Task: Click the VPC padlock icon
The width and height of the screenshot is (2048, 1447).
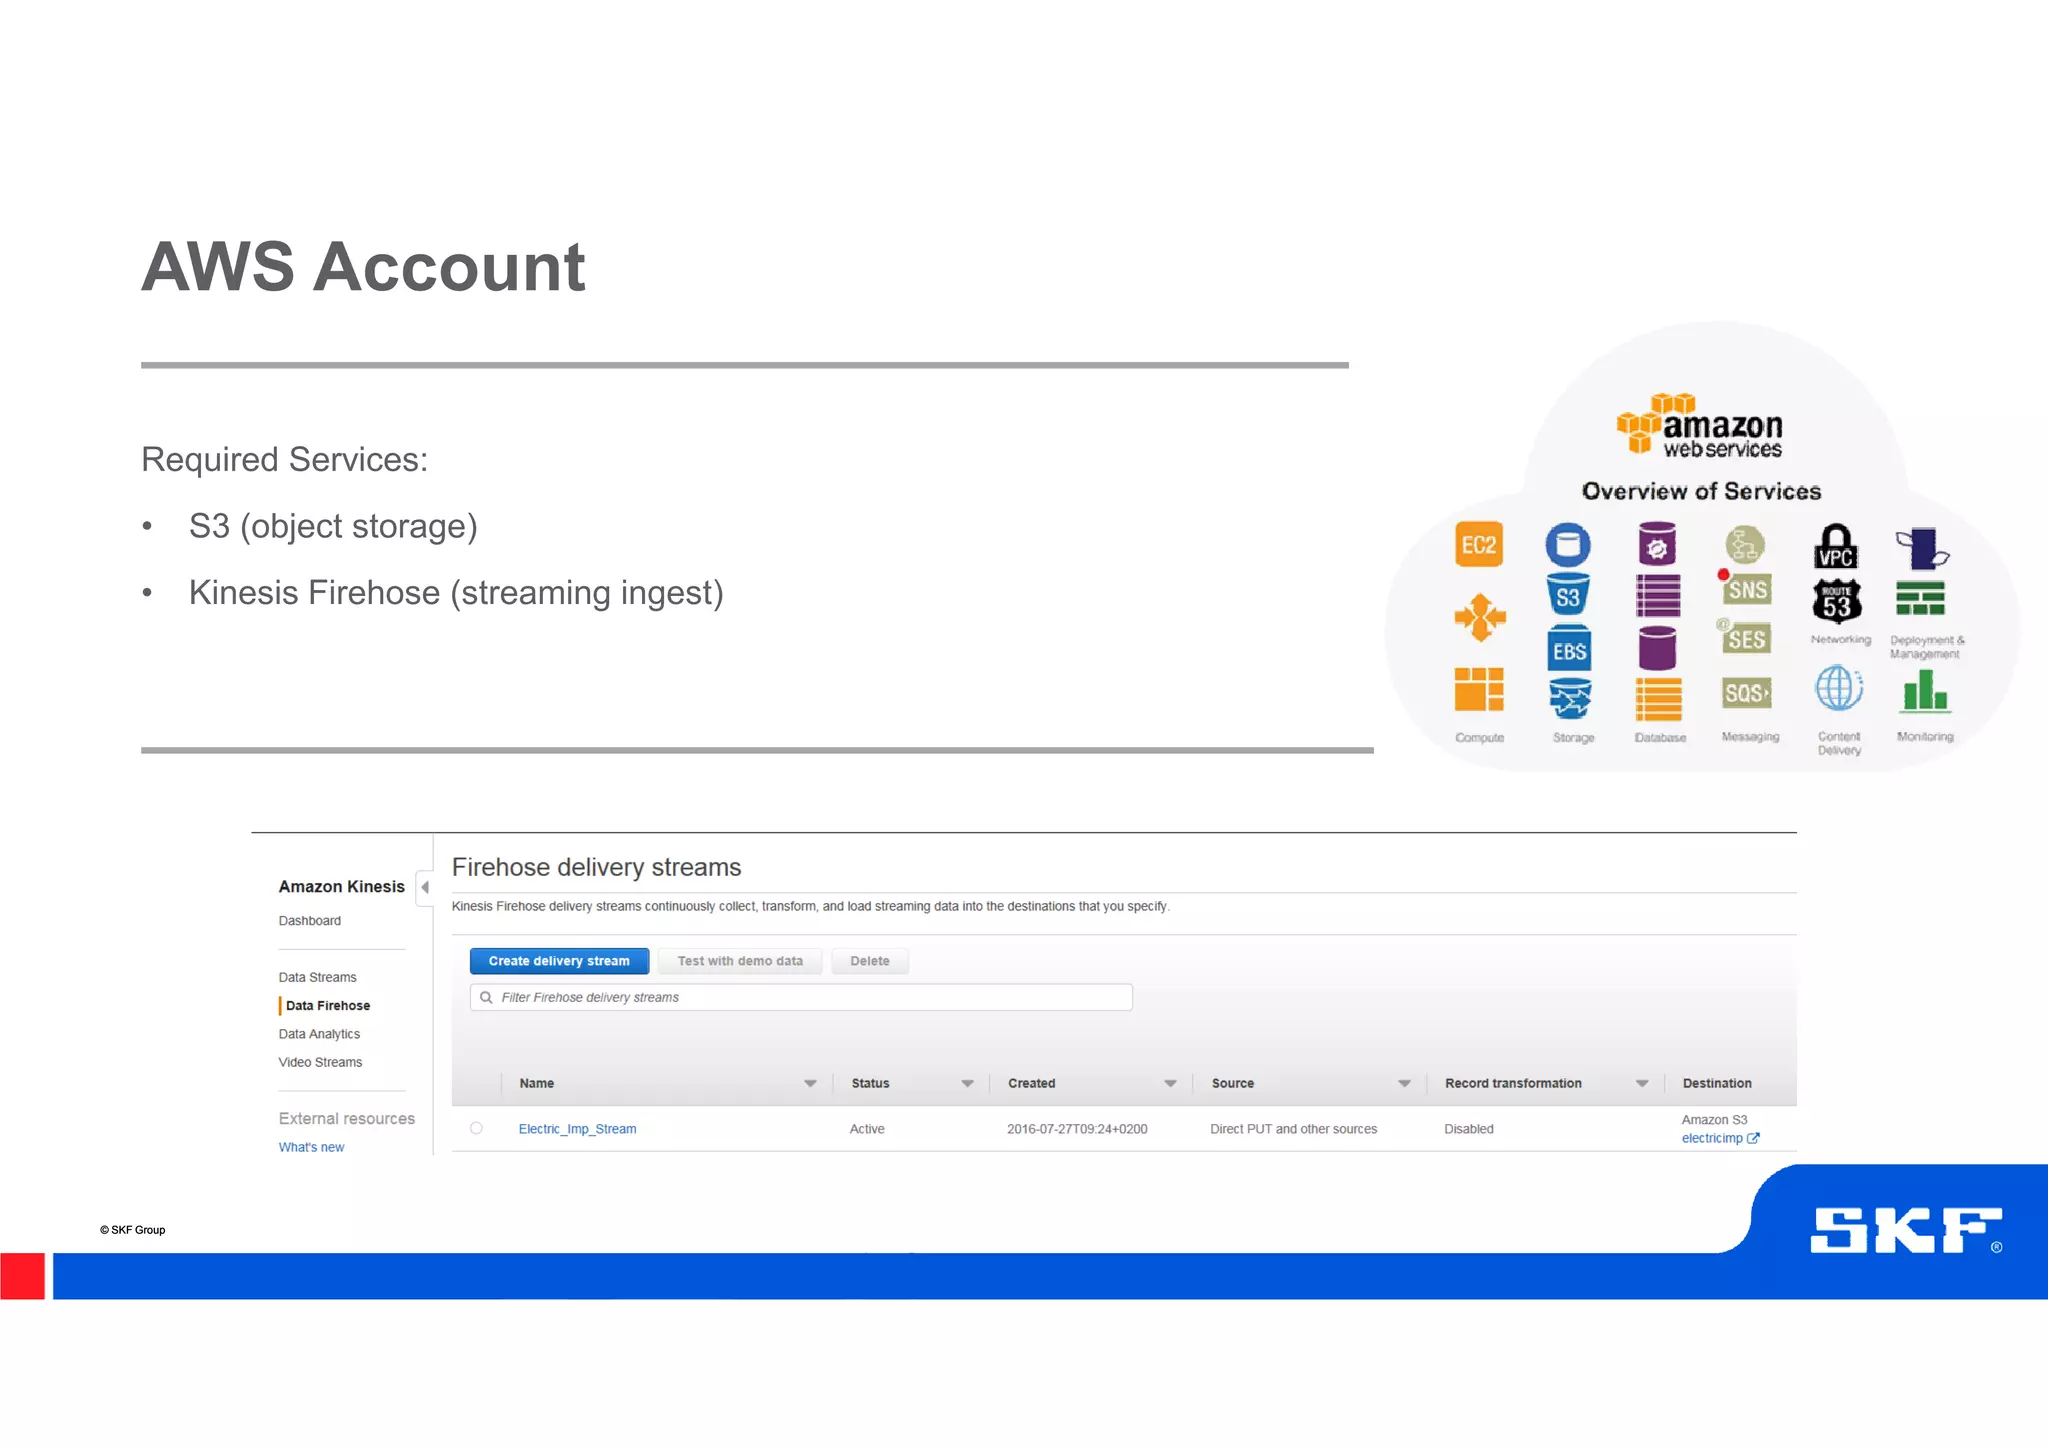Action: tap(1837, 546)
